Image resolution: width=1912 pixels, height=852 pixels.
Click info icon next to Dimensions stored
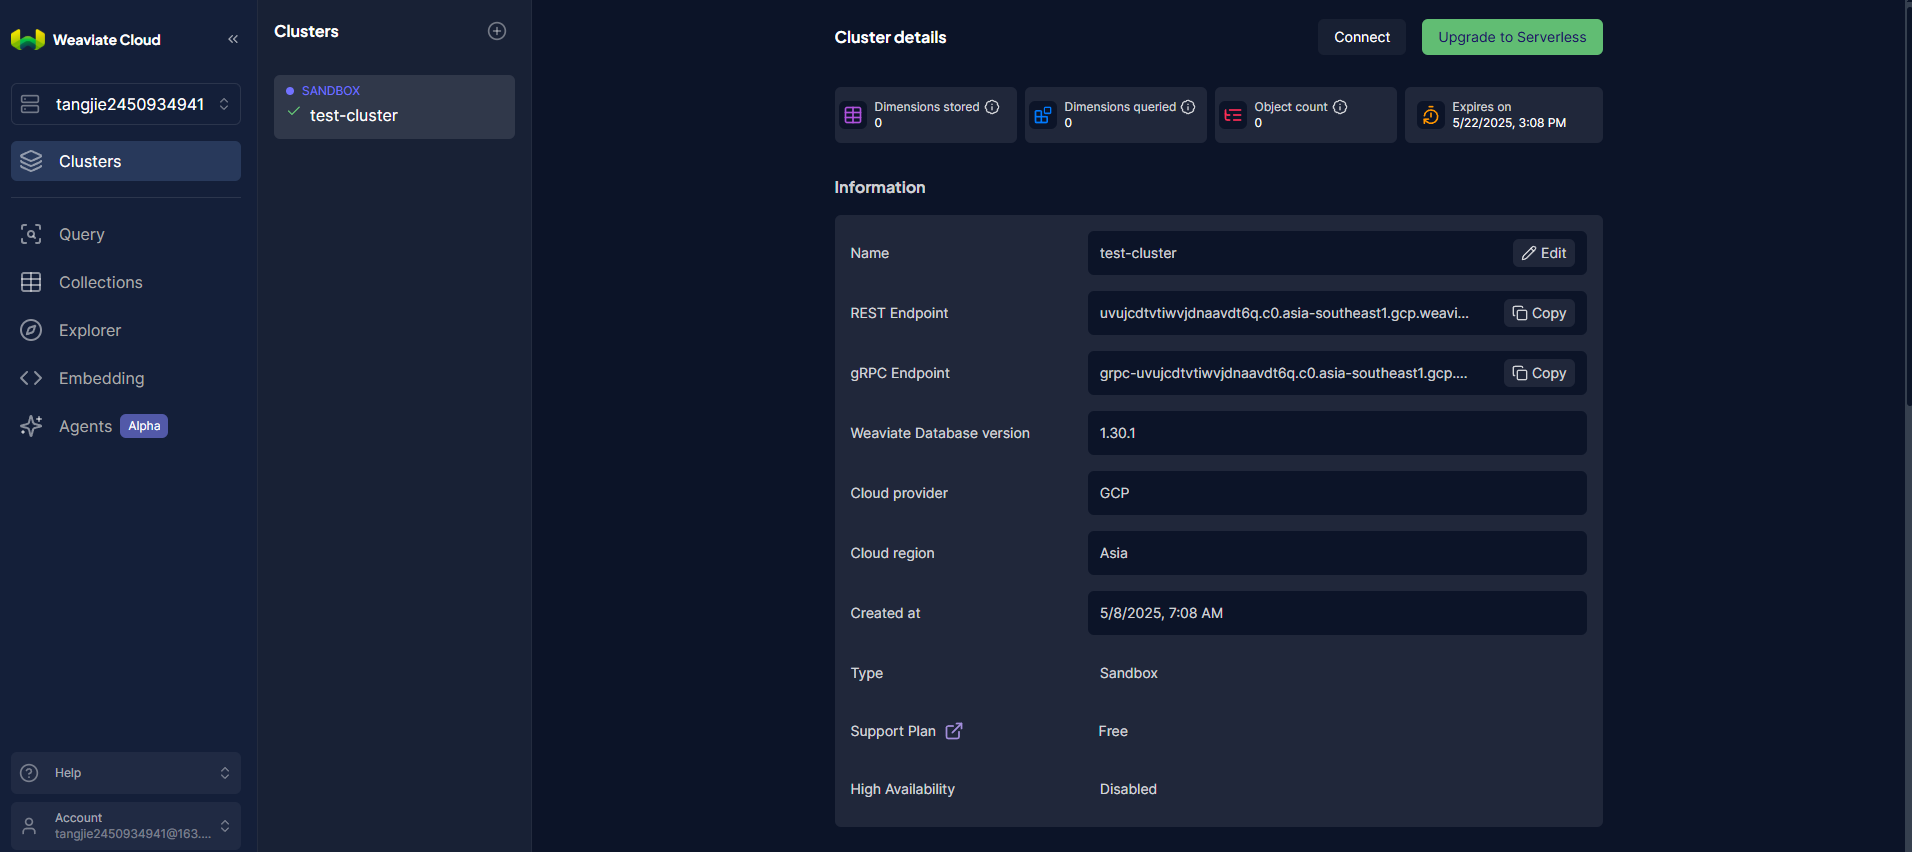point(992,107)
